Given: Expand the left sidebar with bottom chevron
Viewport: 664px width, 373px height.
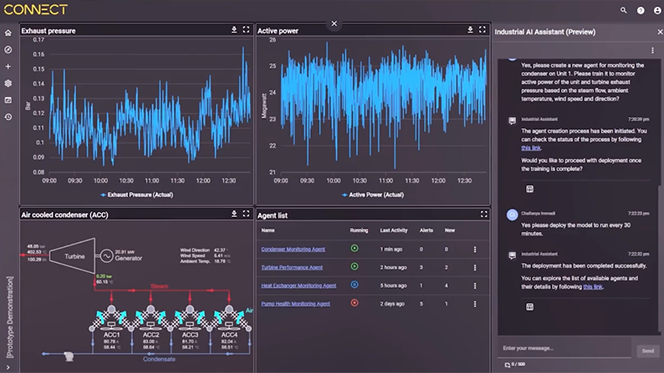Looking at the screenshot, I should [x=8, y=367].
